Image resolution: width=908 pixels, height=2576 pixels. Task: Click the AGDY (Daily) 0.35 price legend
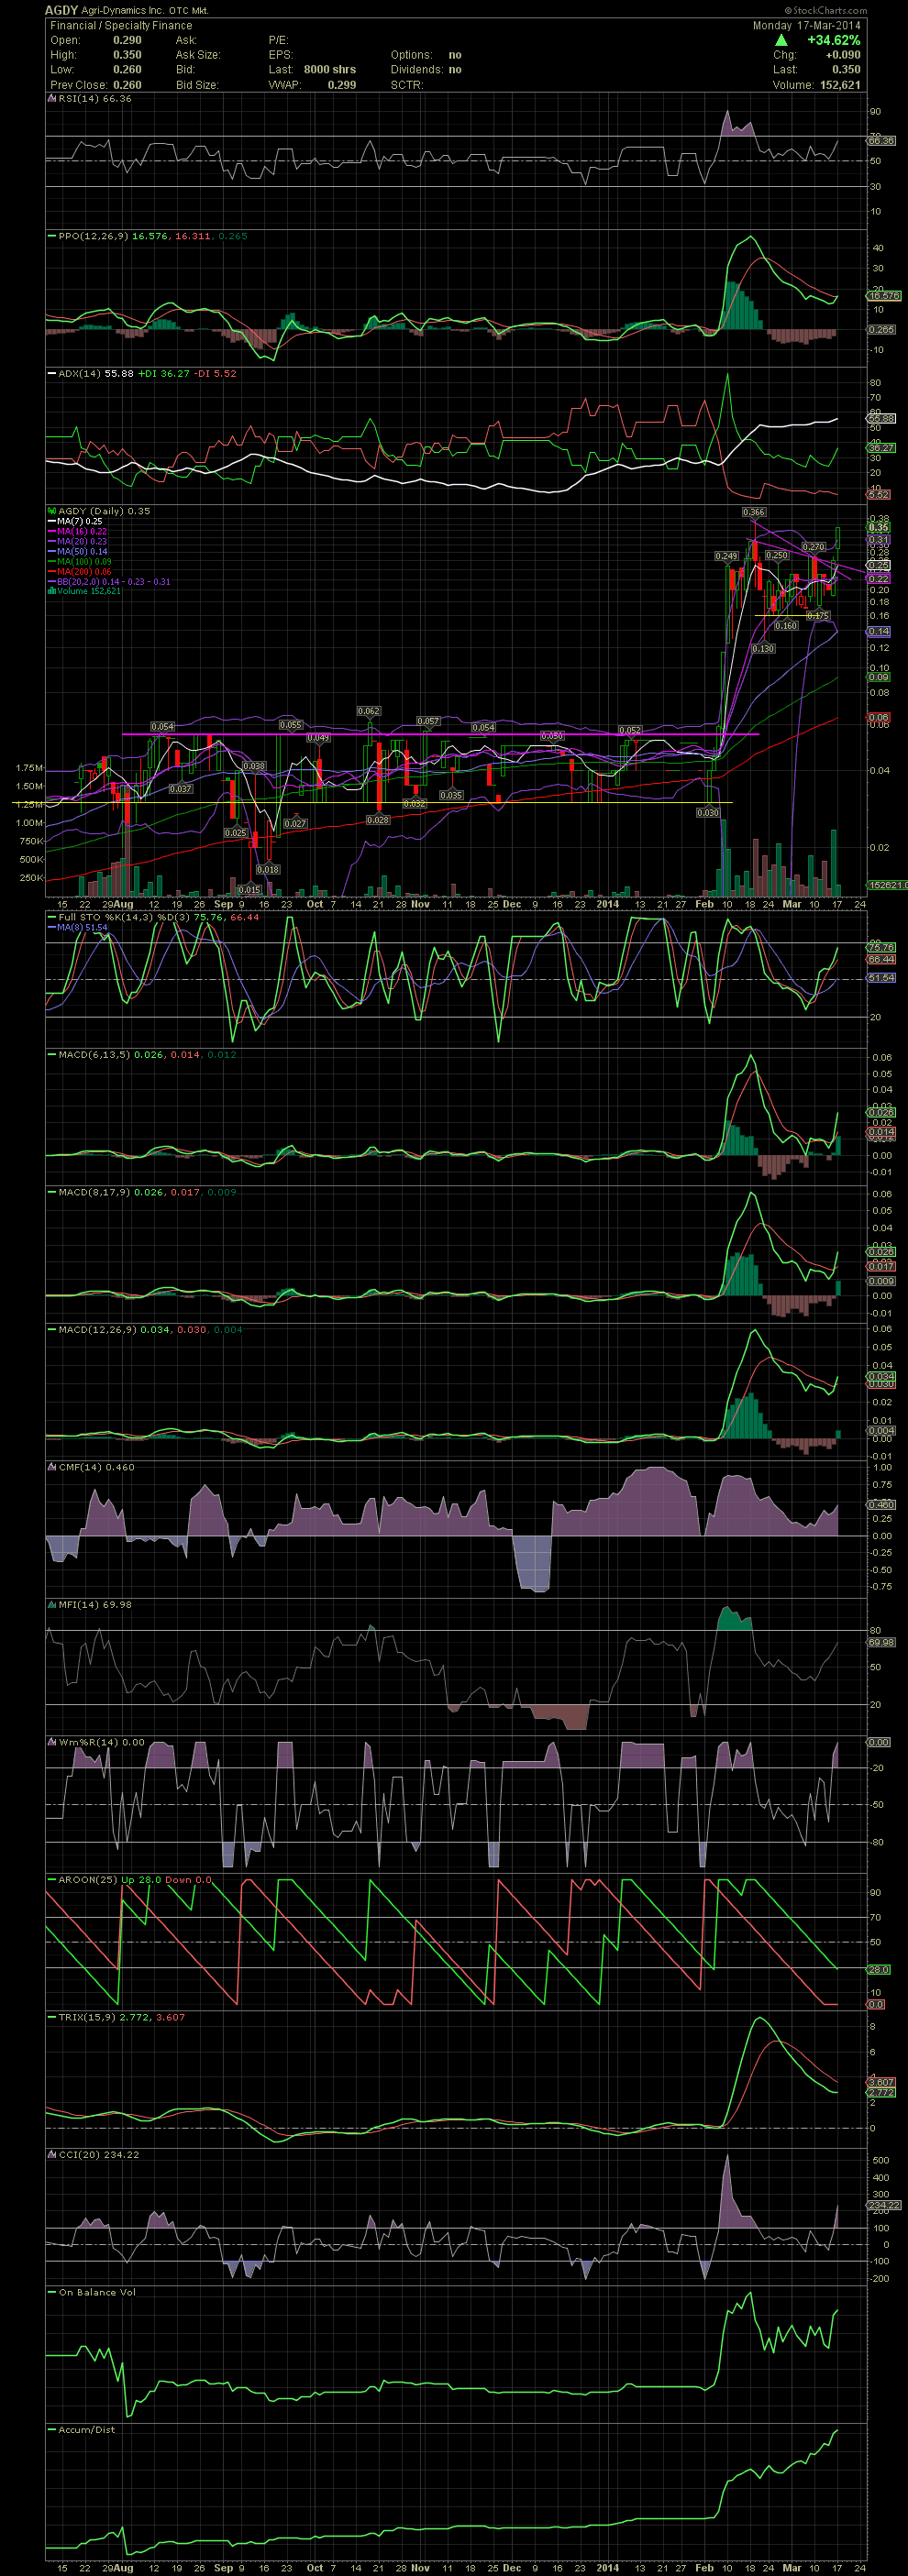tap(104, 511)
